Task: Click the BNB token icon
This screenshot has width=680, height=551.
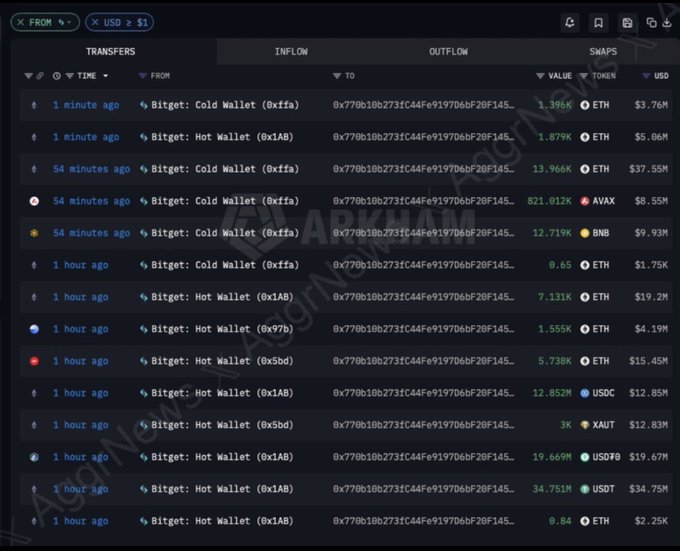Action: coord(585,233)
